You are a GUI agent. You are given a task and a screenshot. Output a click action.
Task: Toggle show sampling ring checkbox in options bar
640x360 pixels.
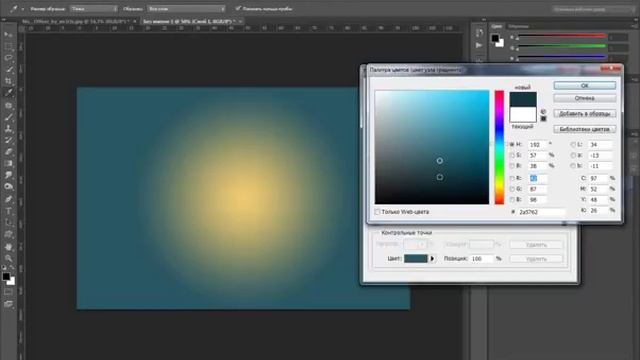[238, 9]
